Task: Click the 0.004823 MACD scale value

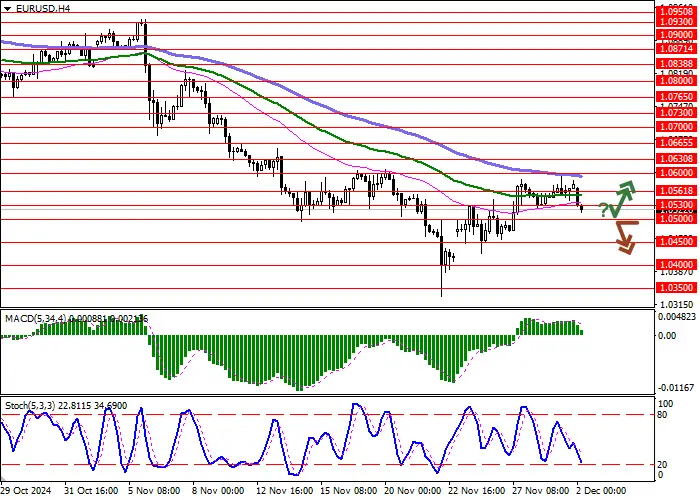Action: coord(677,317)
